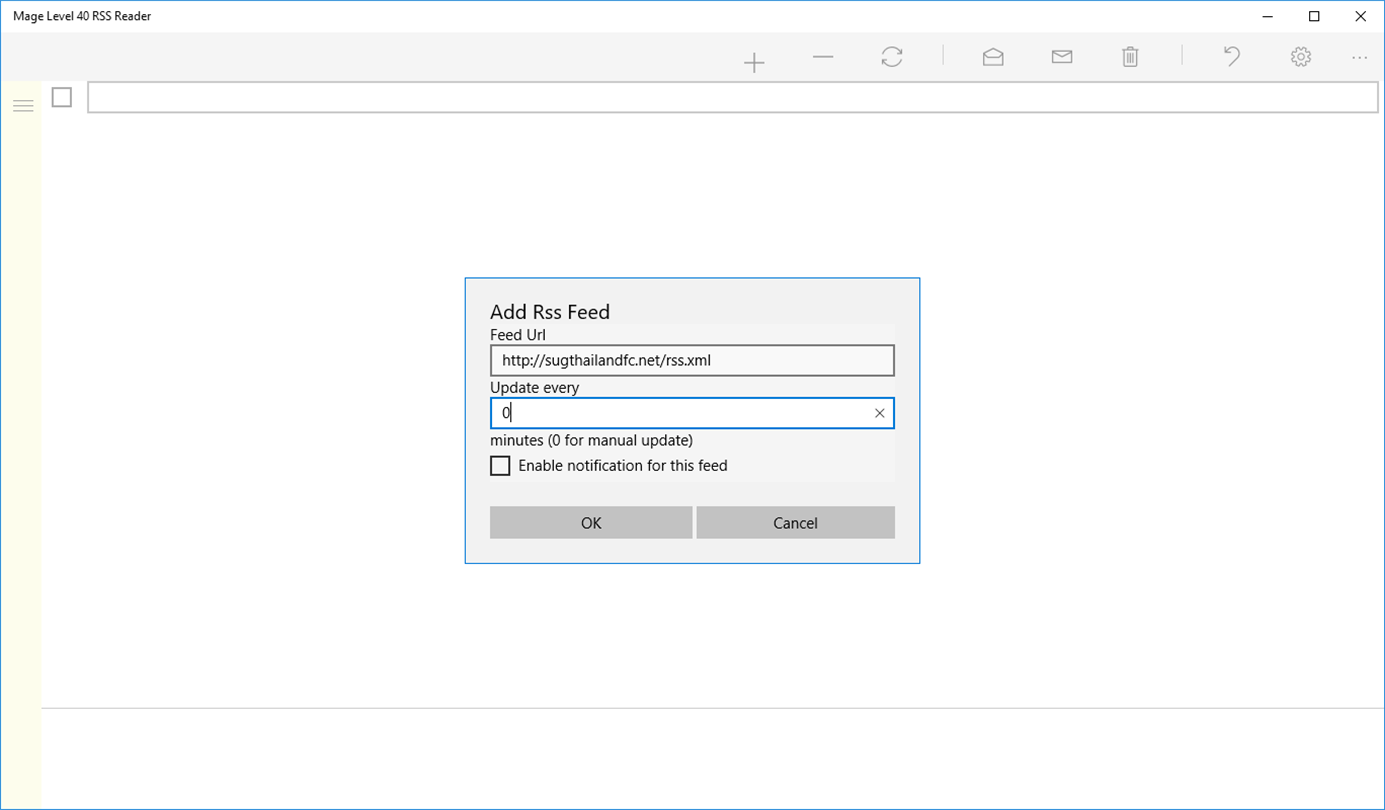Image resolution: width=1385 pixels, height=810 pixels.
Task: Minimize the RSS Reader window
Action: (x=1268, y=16)
